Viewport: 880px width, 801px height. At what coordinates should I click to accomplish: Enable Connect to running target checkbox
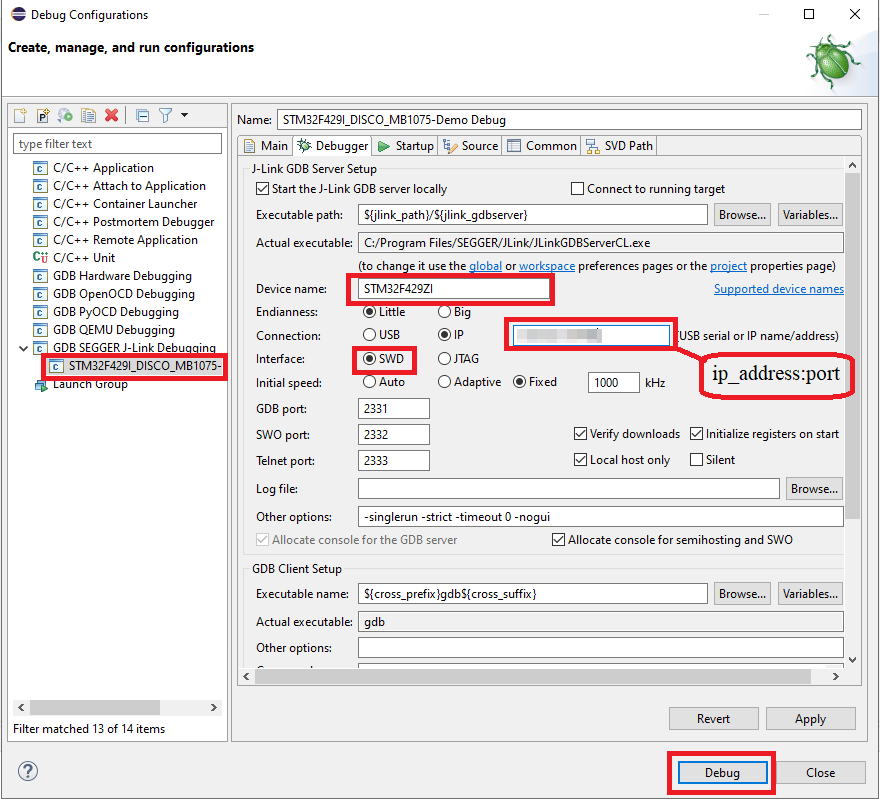point(577,189)
